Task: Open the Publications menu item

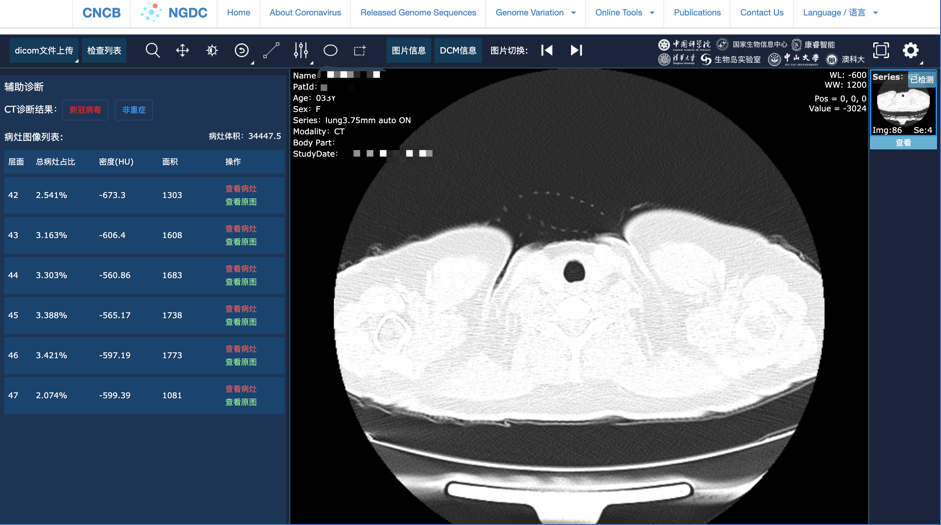Action: [697, 13]
